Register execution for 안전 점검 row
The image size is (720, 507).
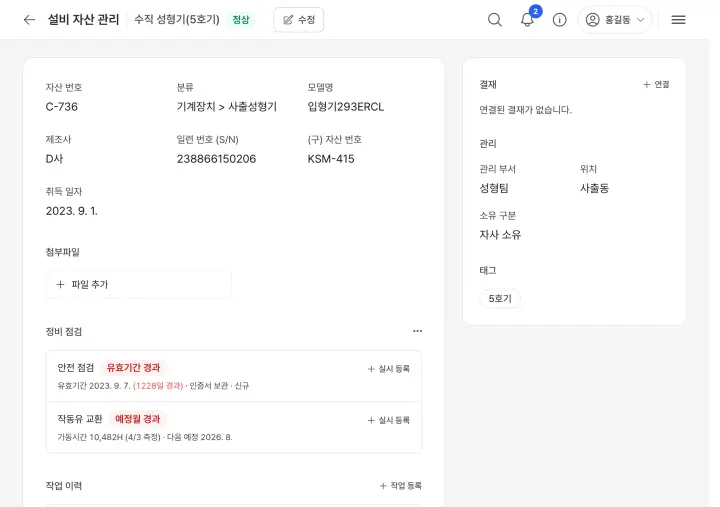388,369
